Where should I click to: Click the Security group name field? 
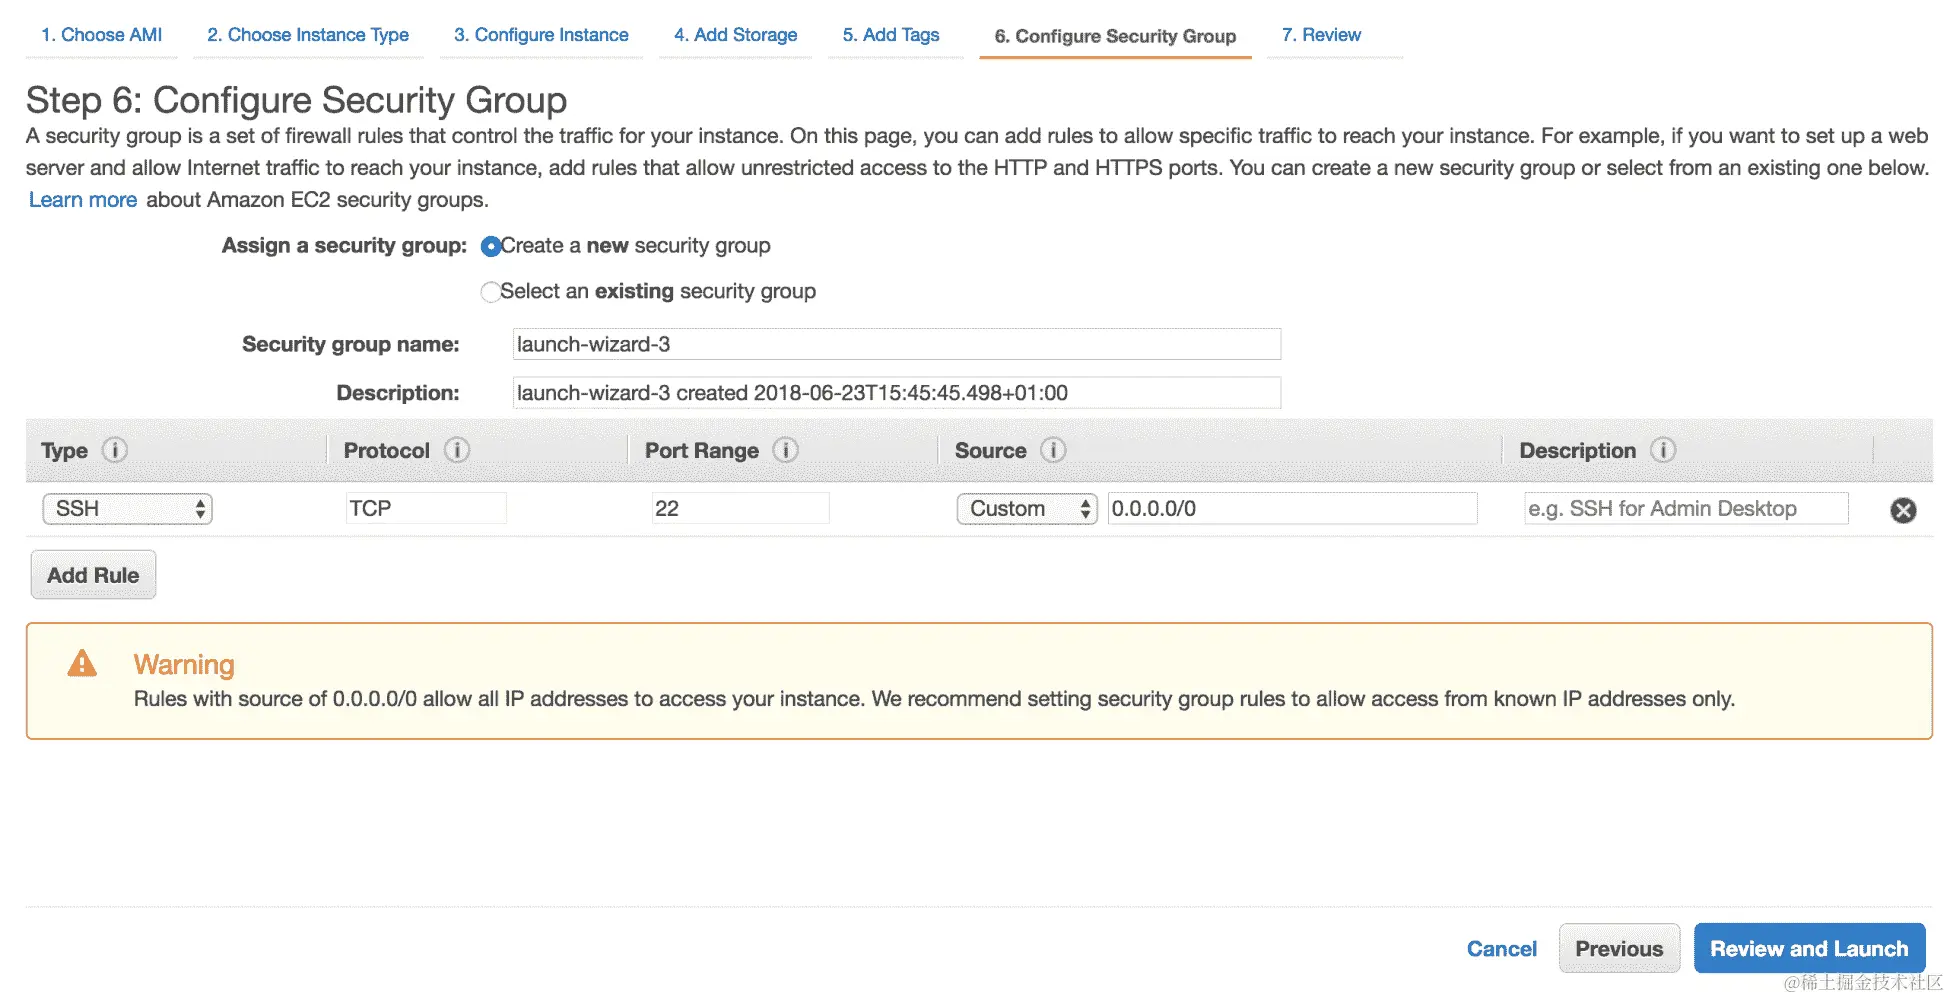pos(896,344)
